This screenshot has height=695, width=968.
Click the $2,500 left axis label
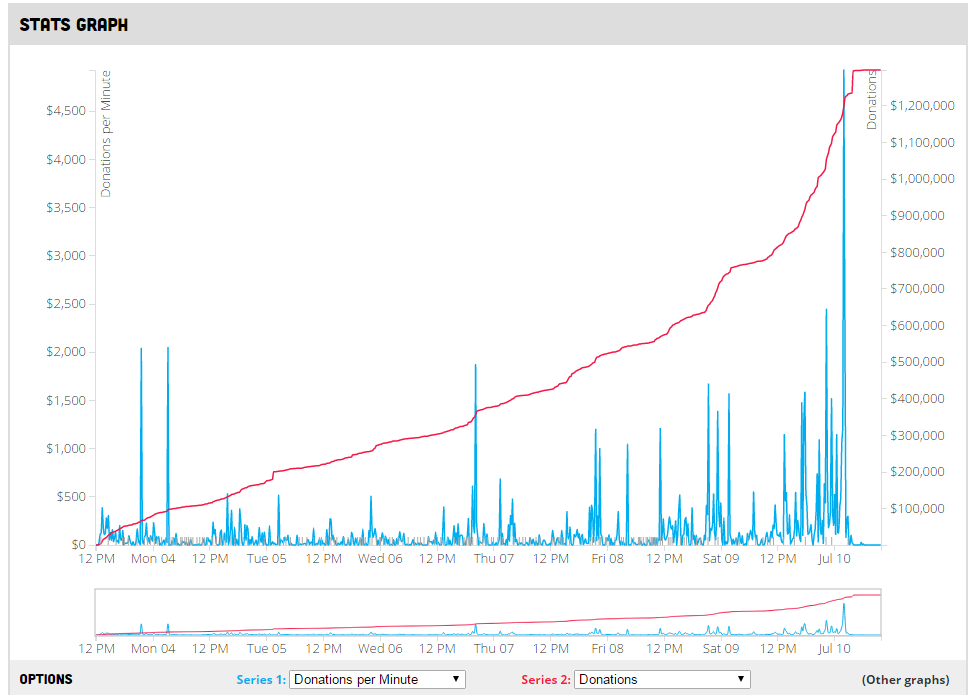[x=66, y=304]
